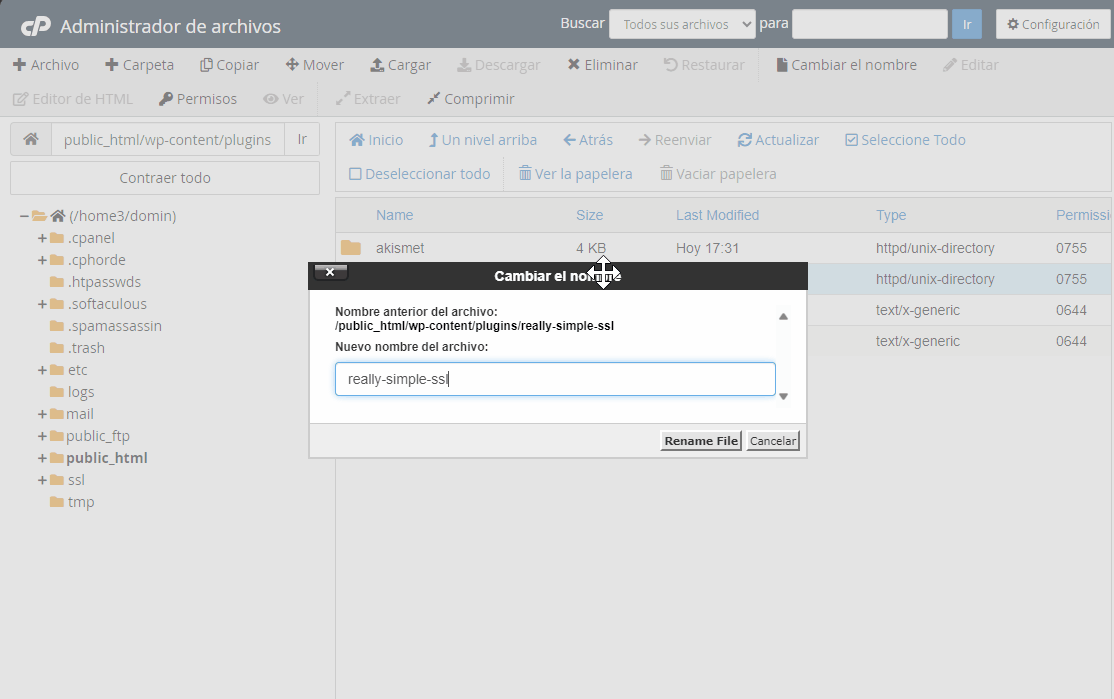Click Restaurar in the toolbar
The width and height of the screenshot is (1114, 699).
click(704, 65)
